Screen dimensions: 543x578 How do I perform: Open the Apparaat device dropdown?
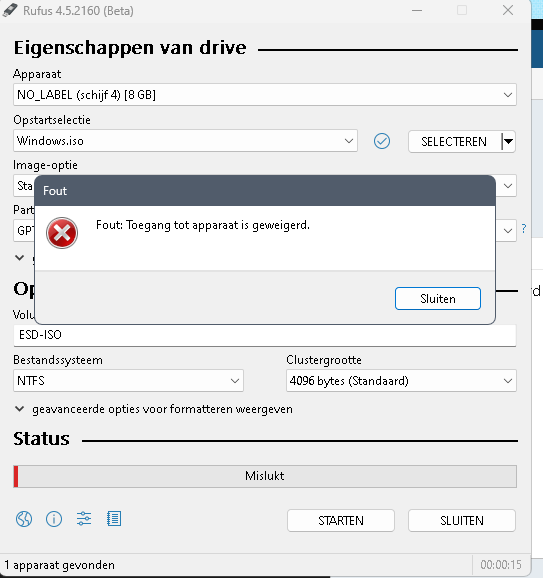(265, 95)
